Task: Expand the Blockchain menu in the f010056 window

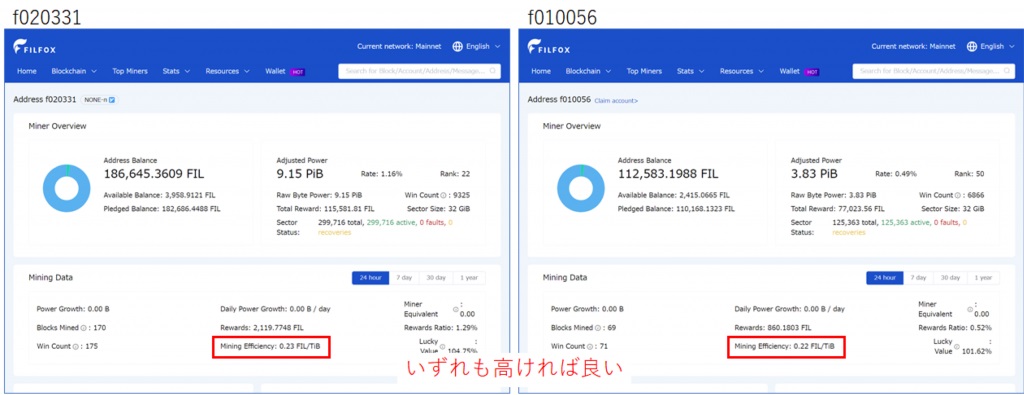Action: 588,71
